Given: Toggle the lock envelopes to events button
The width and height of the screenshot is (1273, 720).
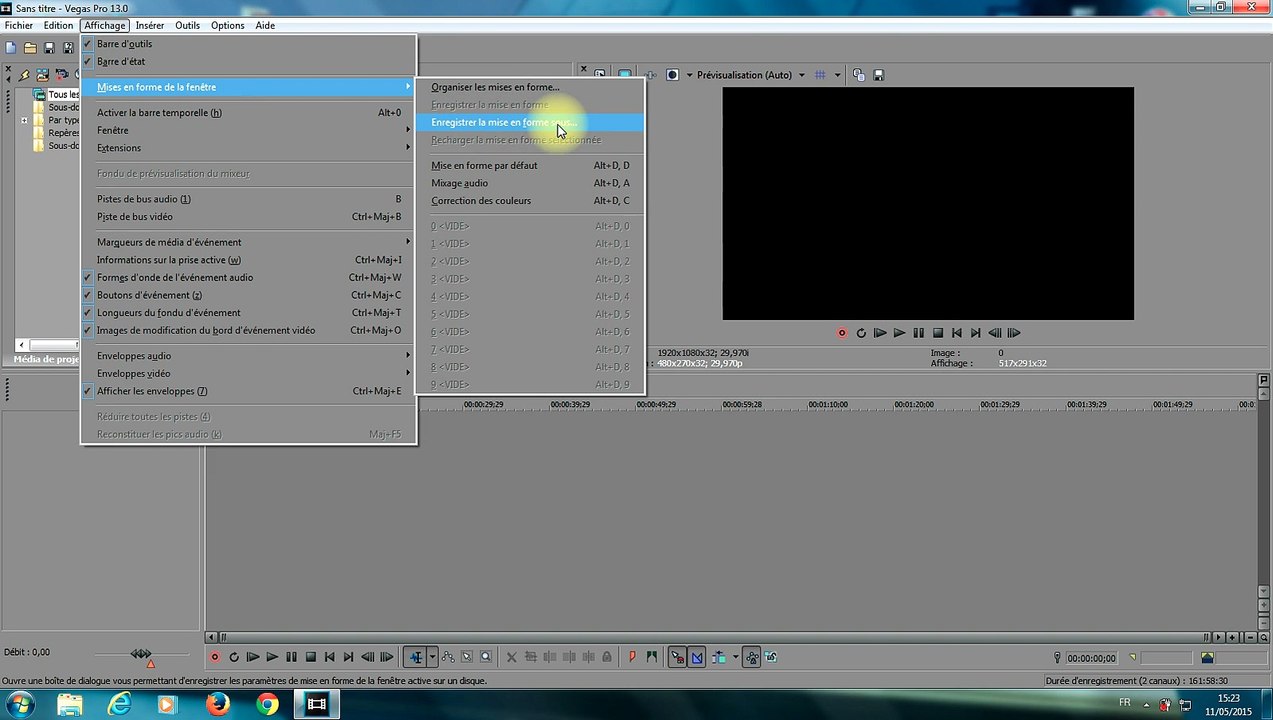Looking at the screenshot, I should point(752,657).
